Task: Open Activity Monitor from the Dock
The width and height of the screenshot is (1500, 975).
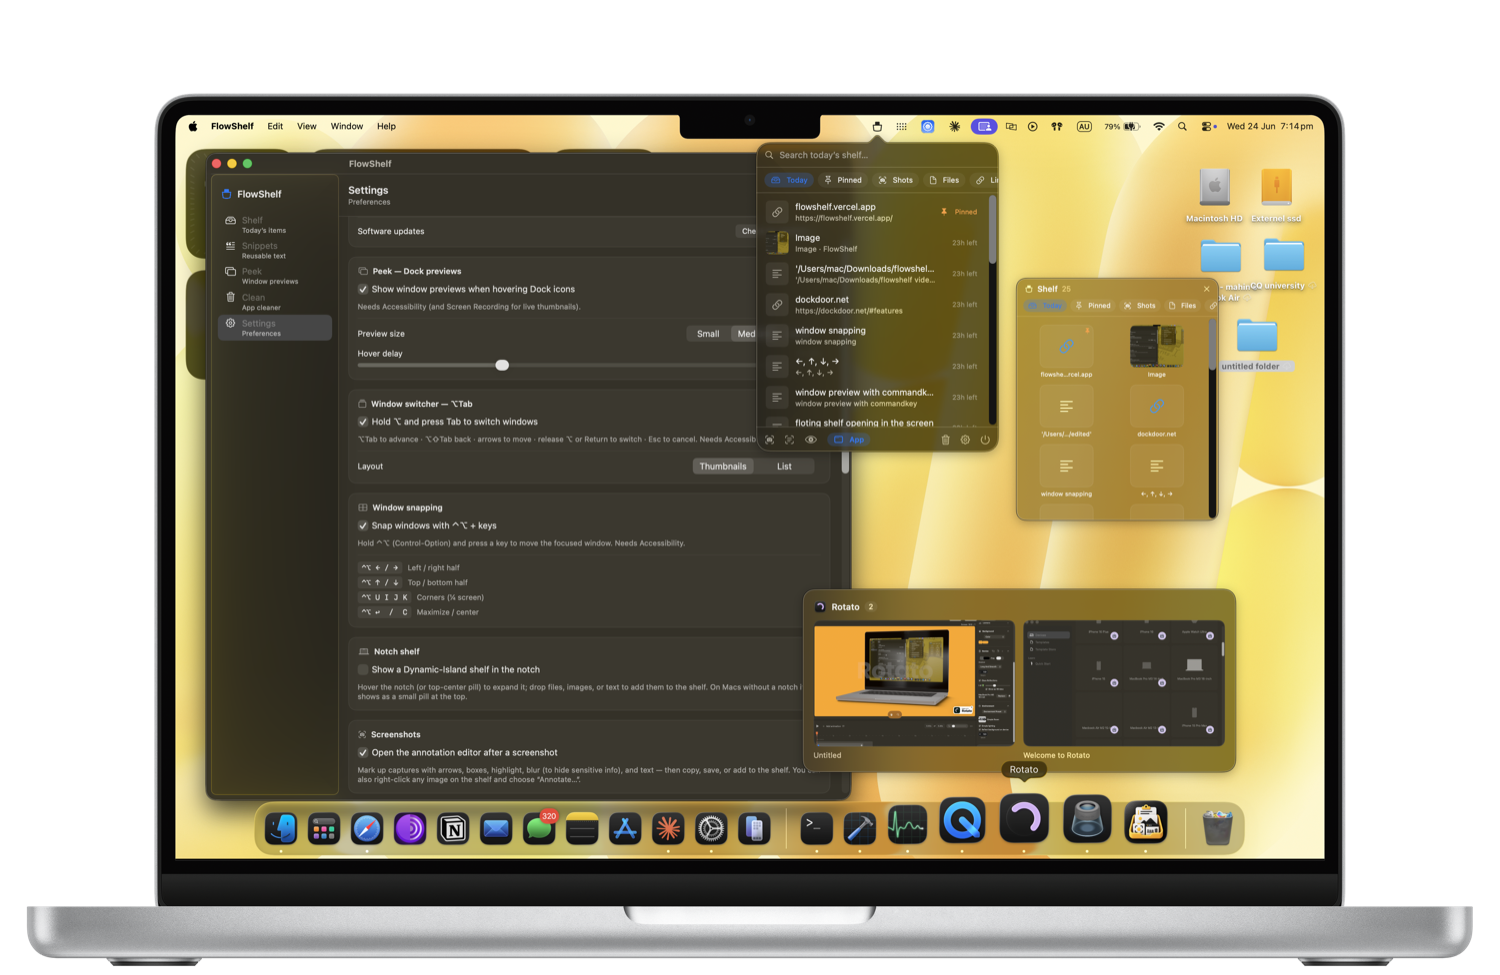Action: pos(907,826)
